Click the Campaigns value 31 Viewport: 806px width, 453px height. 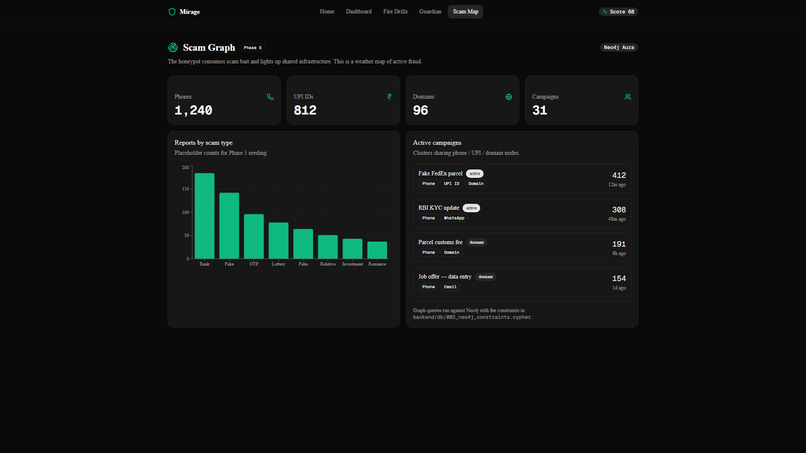pos(540,111)
